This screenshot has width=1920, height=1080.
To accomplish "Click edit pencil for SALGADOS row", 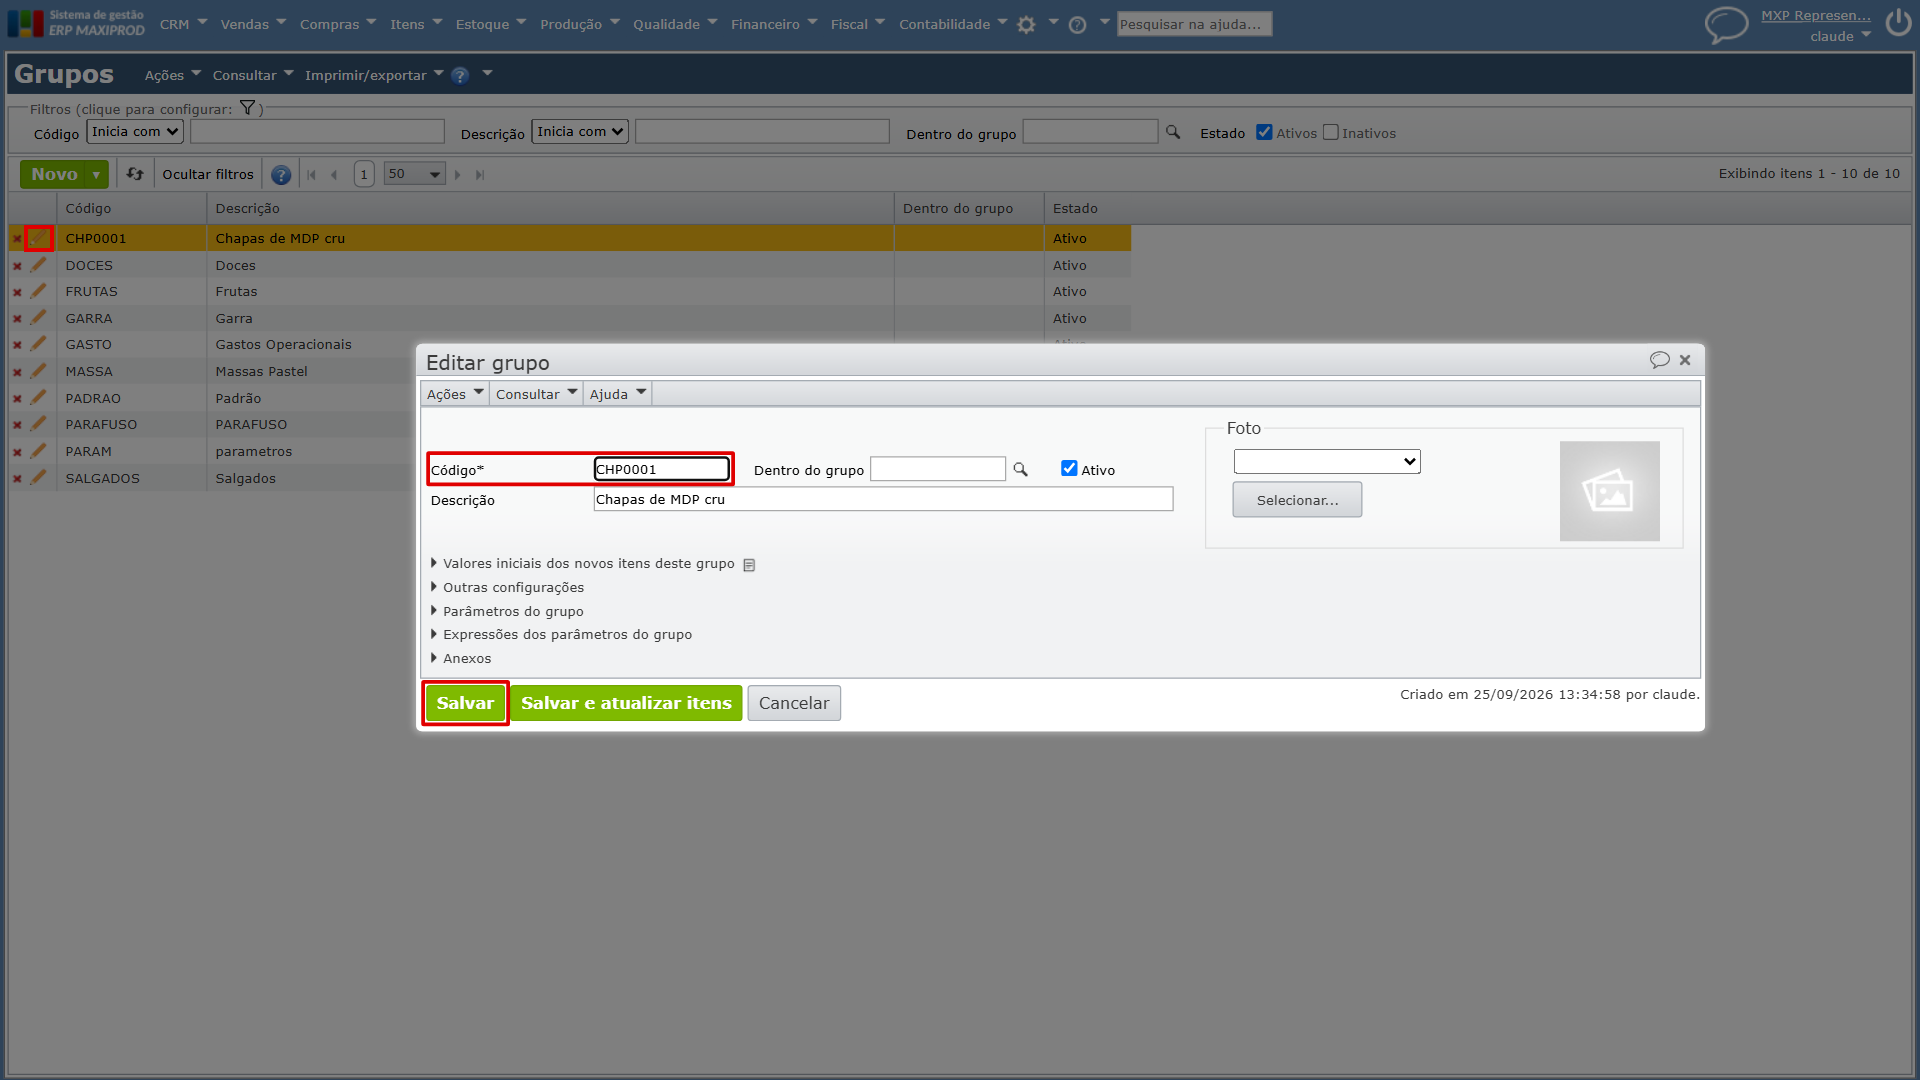I will click(x=38, y=478).
